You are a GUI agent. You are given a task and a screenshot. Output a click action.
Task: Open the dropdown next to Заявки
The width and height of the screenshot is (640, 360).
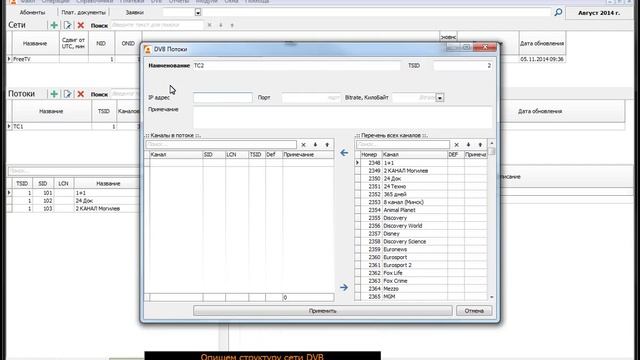click(x=198, y=12)
